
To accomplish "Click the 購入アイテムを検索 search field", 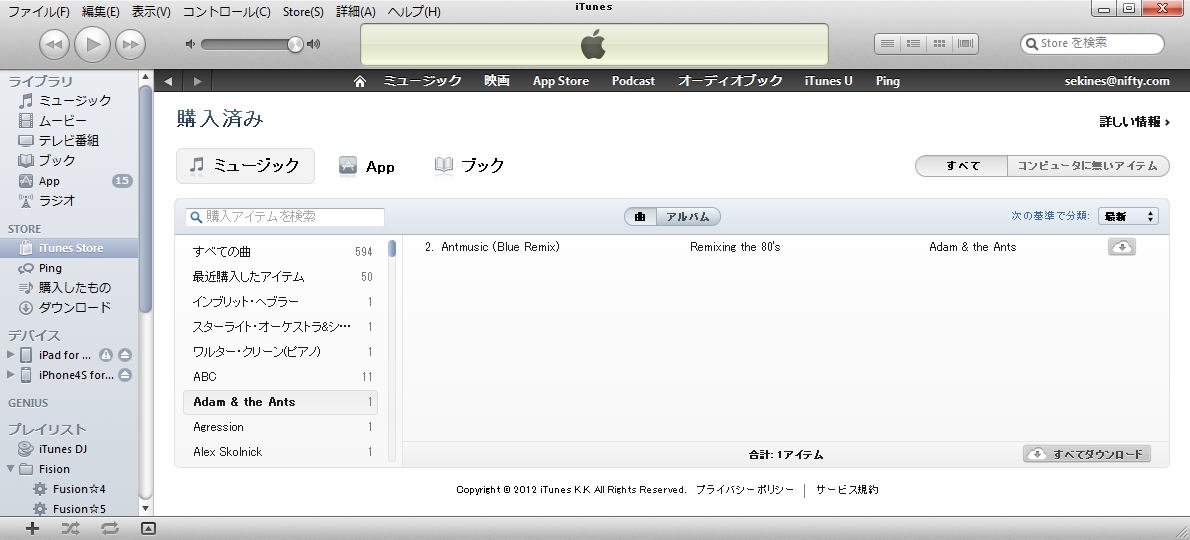I will point(285,217).
